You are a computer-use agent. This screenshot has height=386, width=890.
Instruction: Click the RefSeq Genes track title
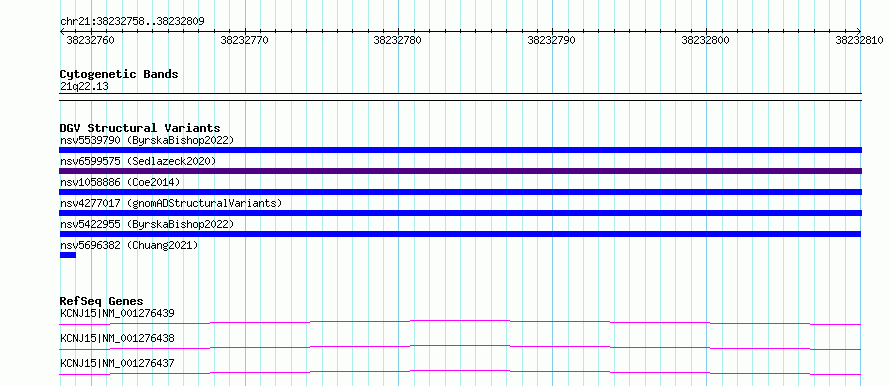[x=102, y=301]
